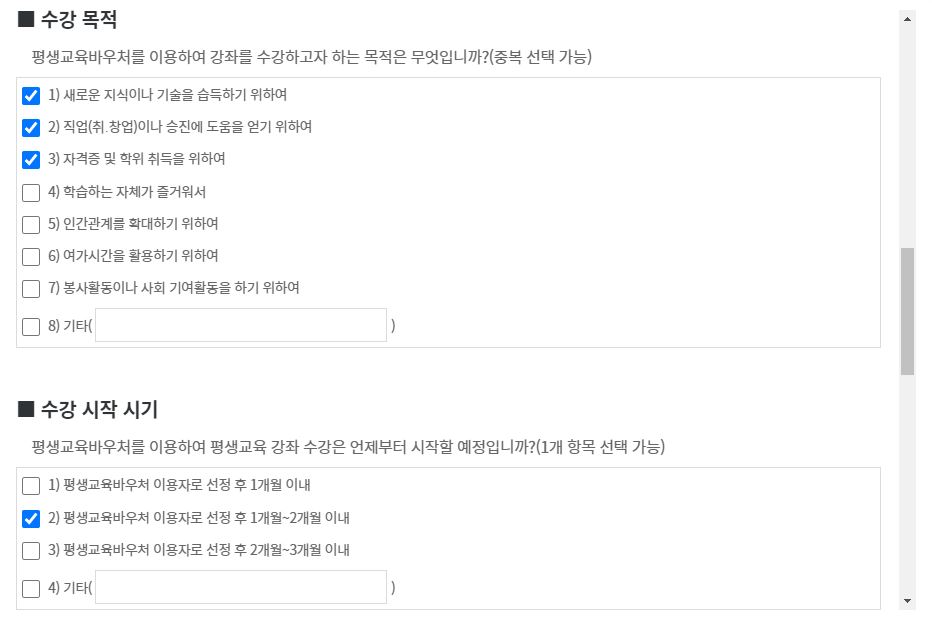This screenshot has height=622, width=932.
Task: Click the scrollbar down arrow
Action: [907, 601]
